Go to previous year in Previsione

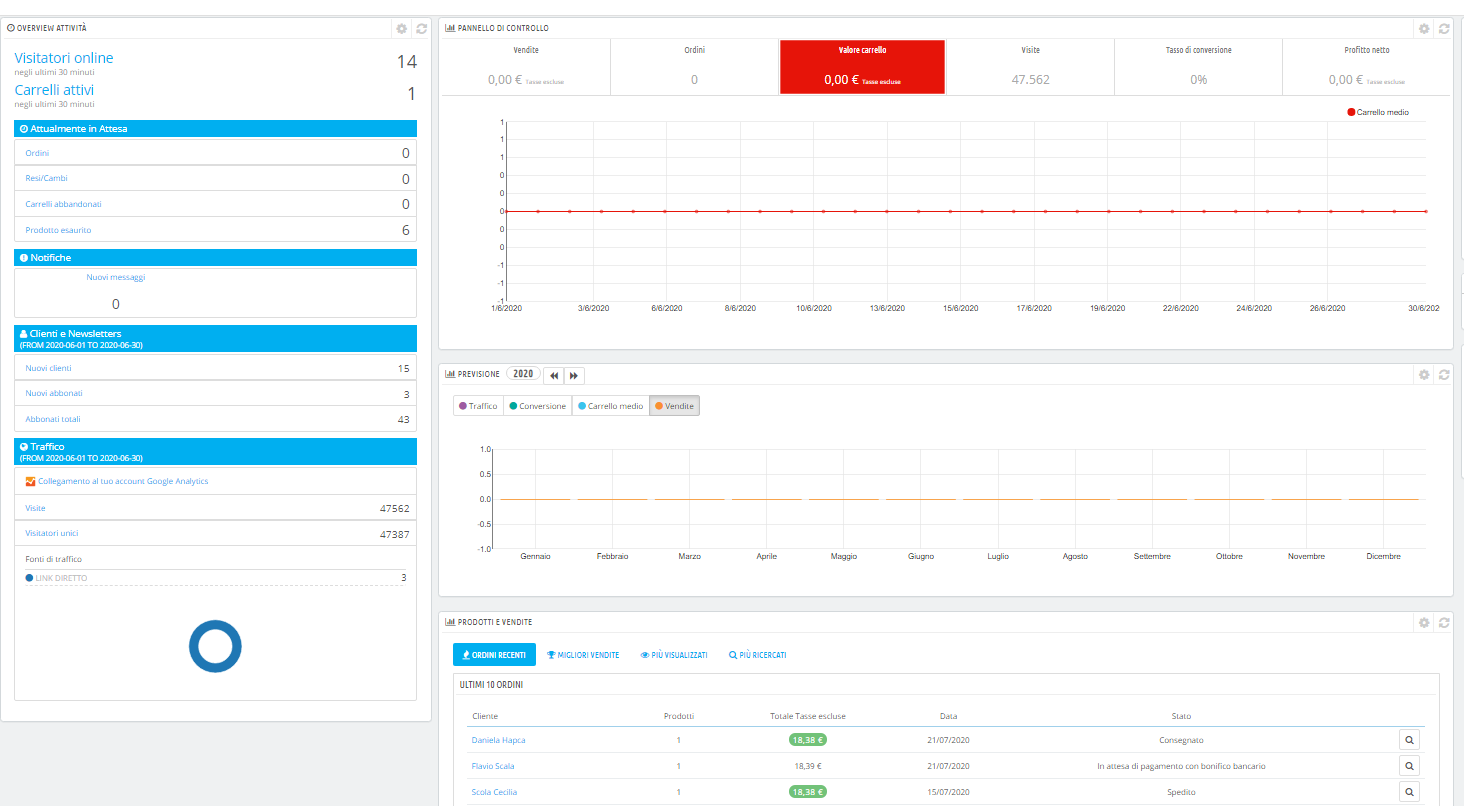(x=554, y=376)
